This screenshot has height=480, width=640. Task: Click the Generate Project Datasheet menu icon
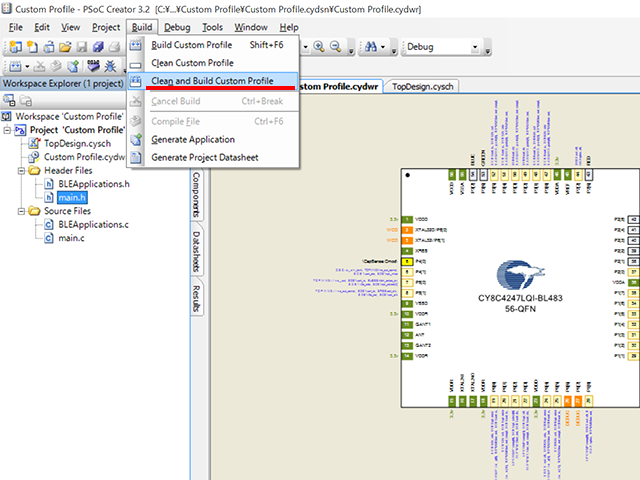click(x=136, y=158)
